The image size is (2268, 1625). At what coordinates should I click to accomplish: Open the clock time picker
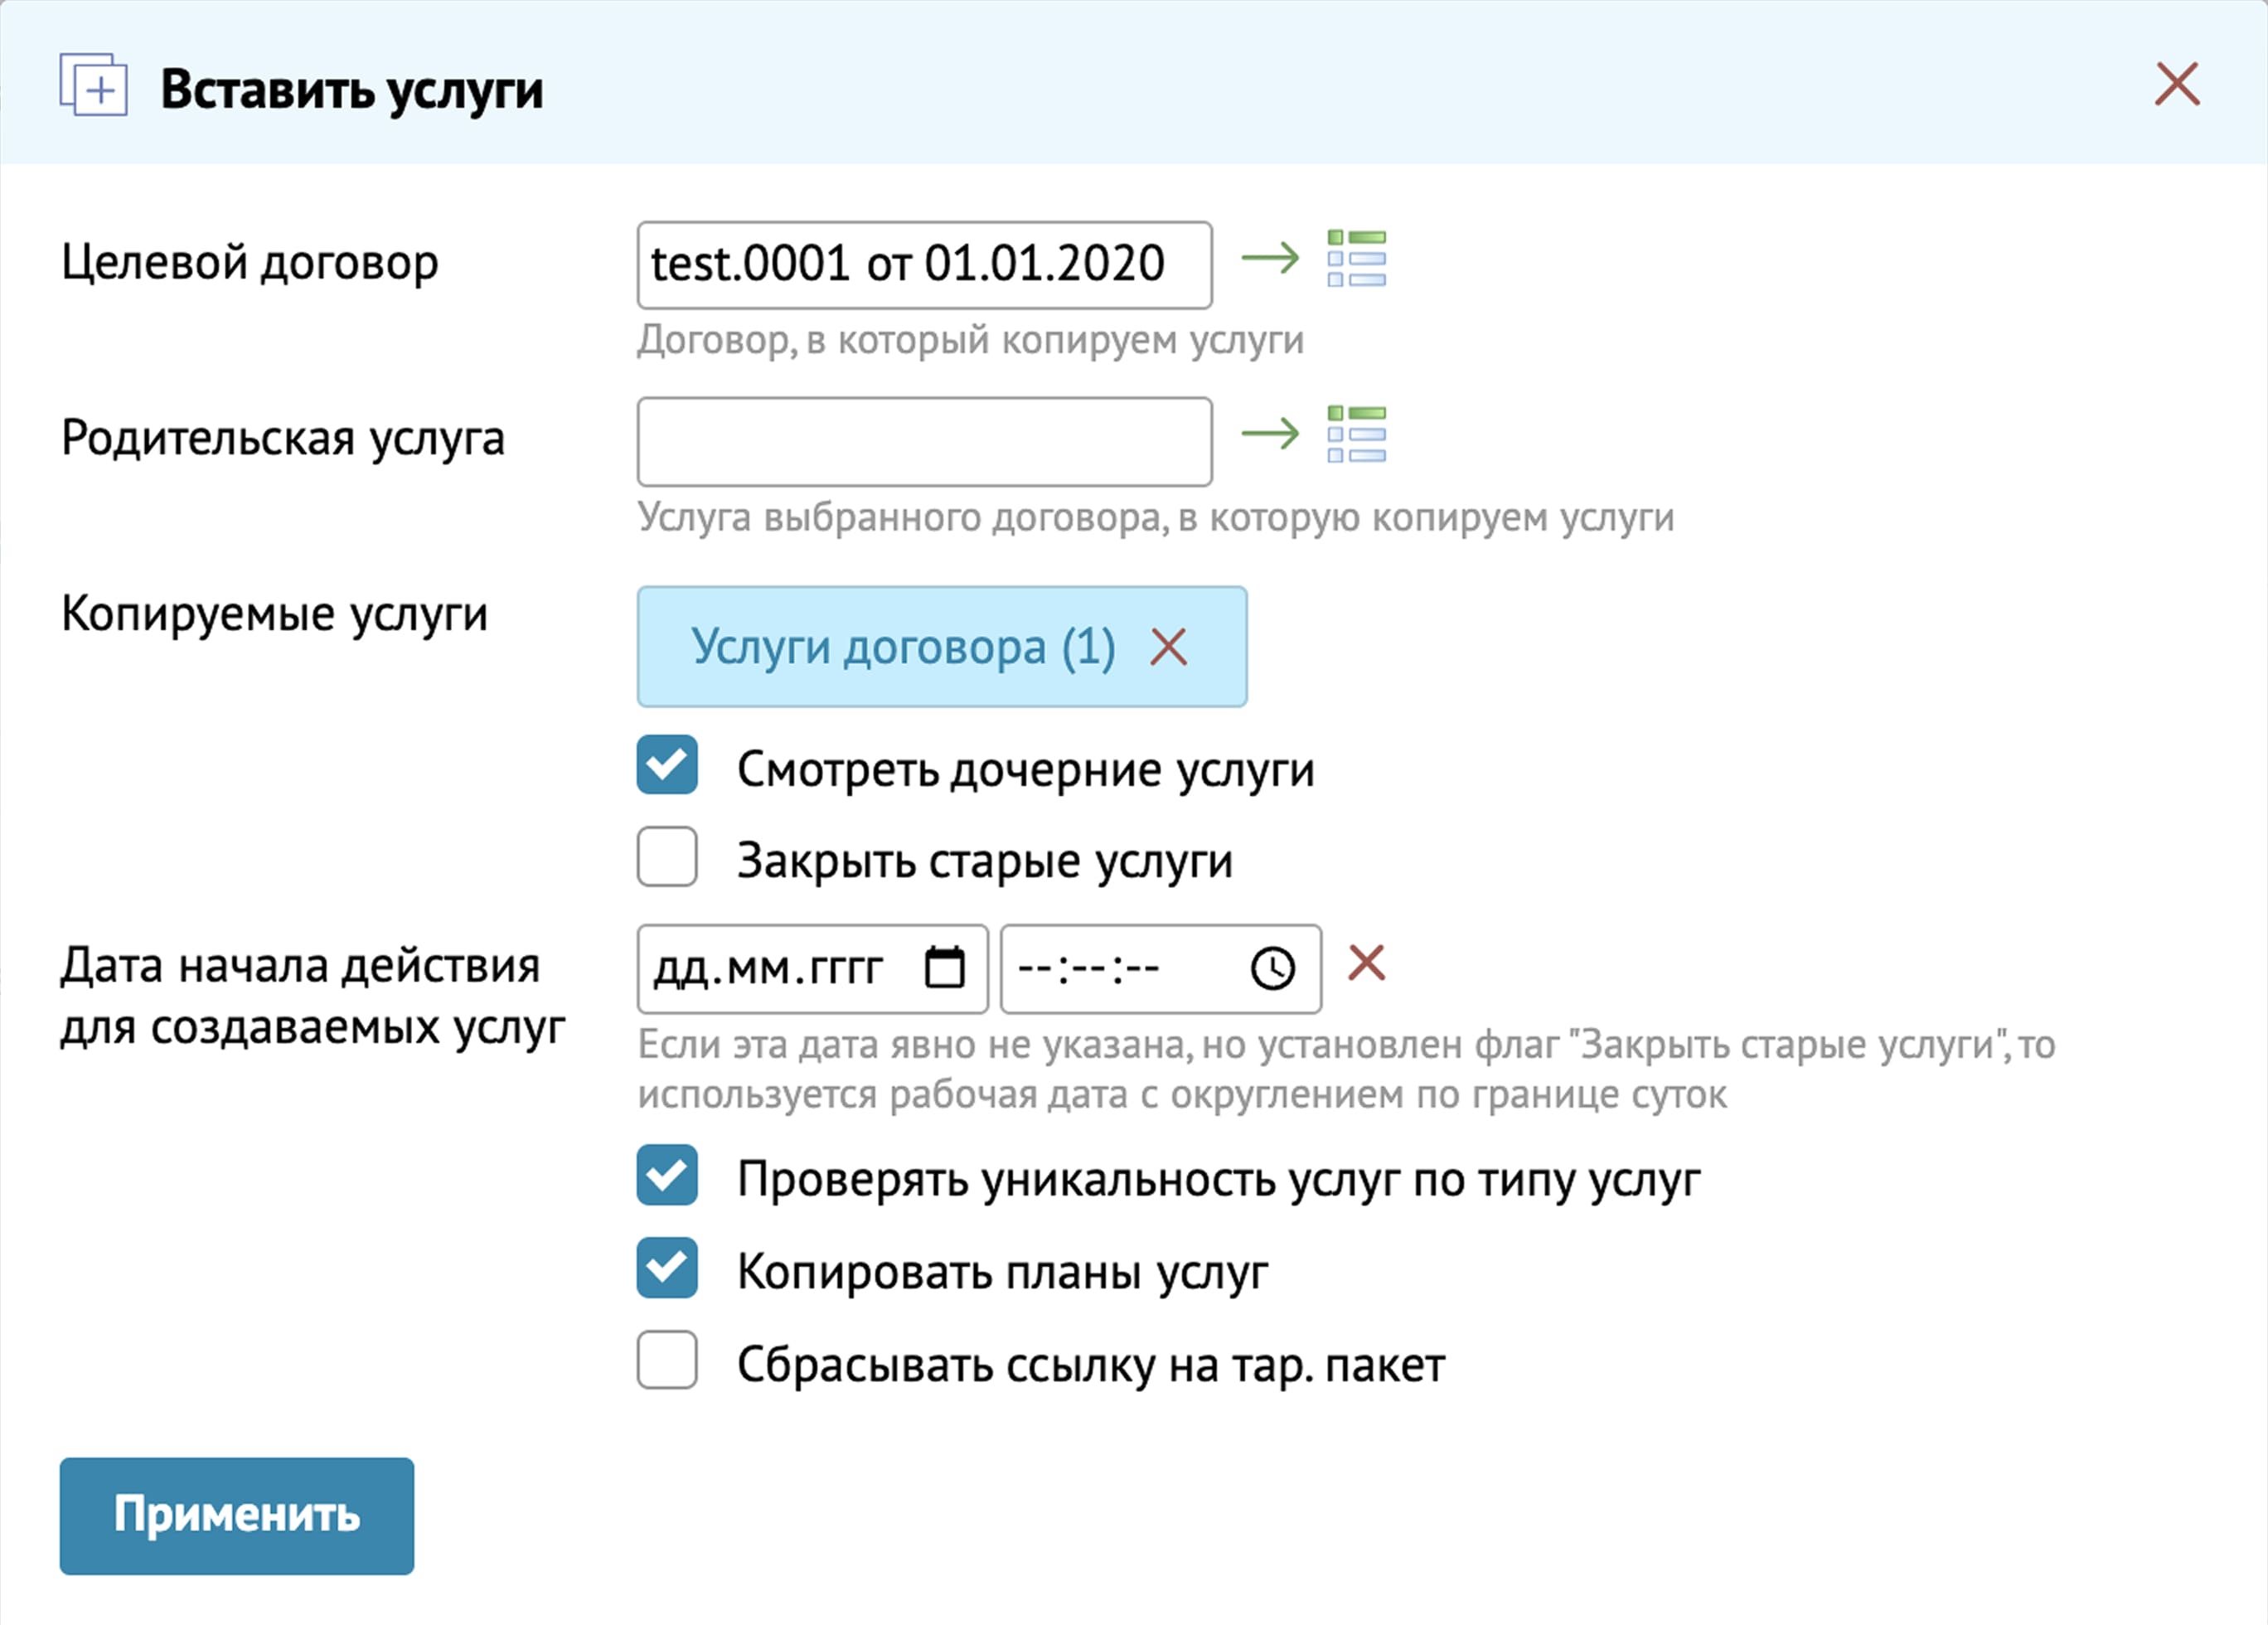click(1272, 968)
